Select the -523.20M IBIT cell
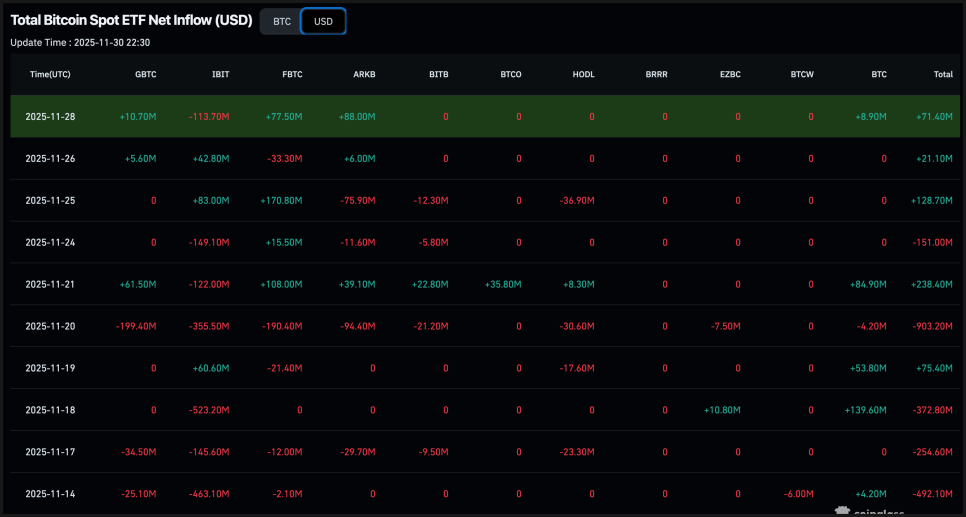 [209, 410]
